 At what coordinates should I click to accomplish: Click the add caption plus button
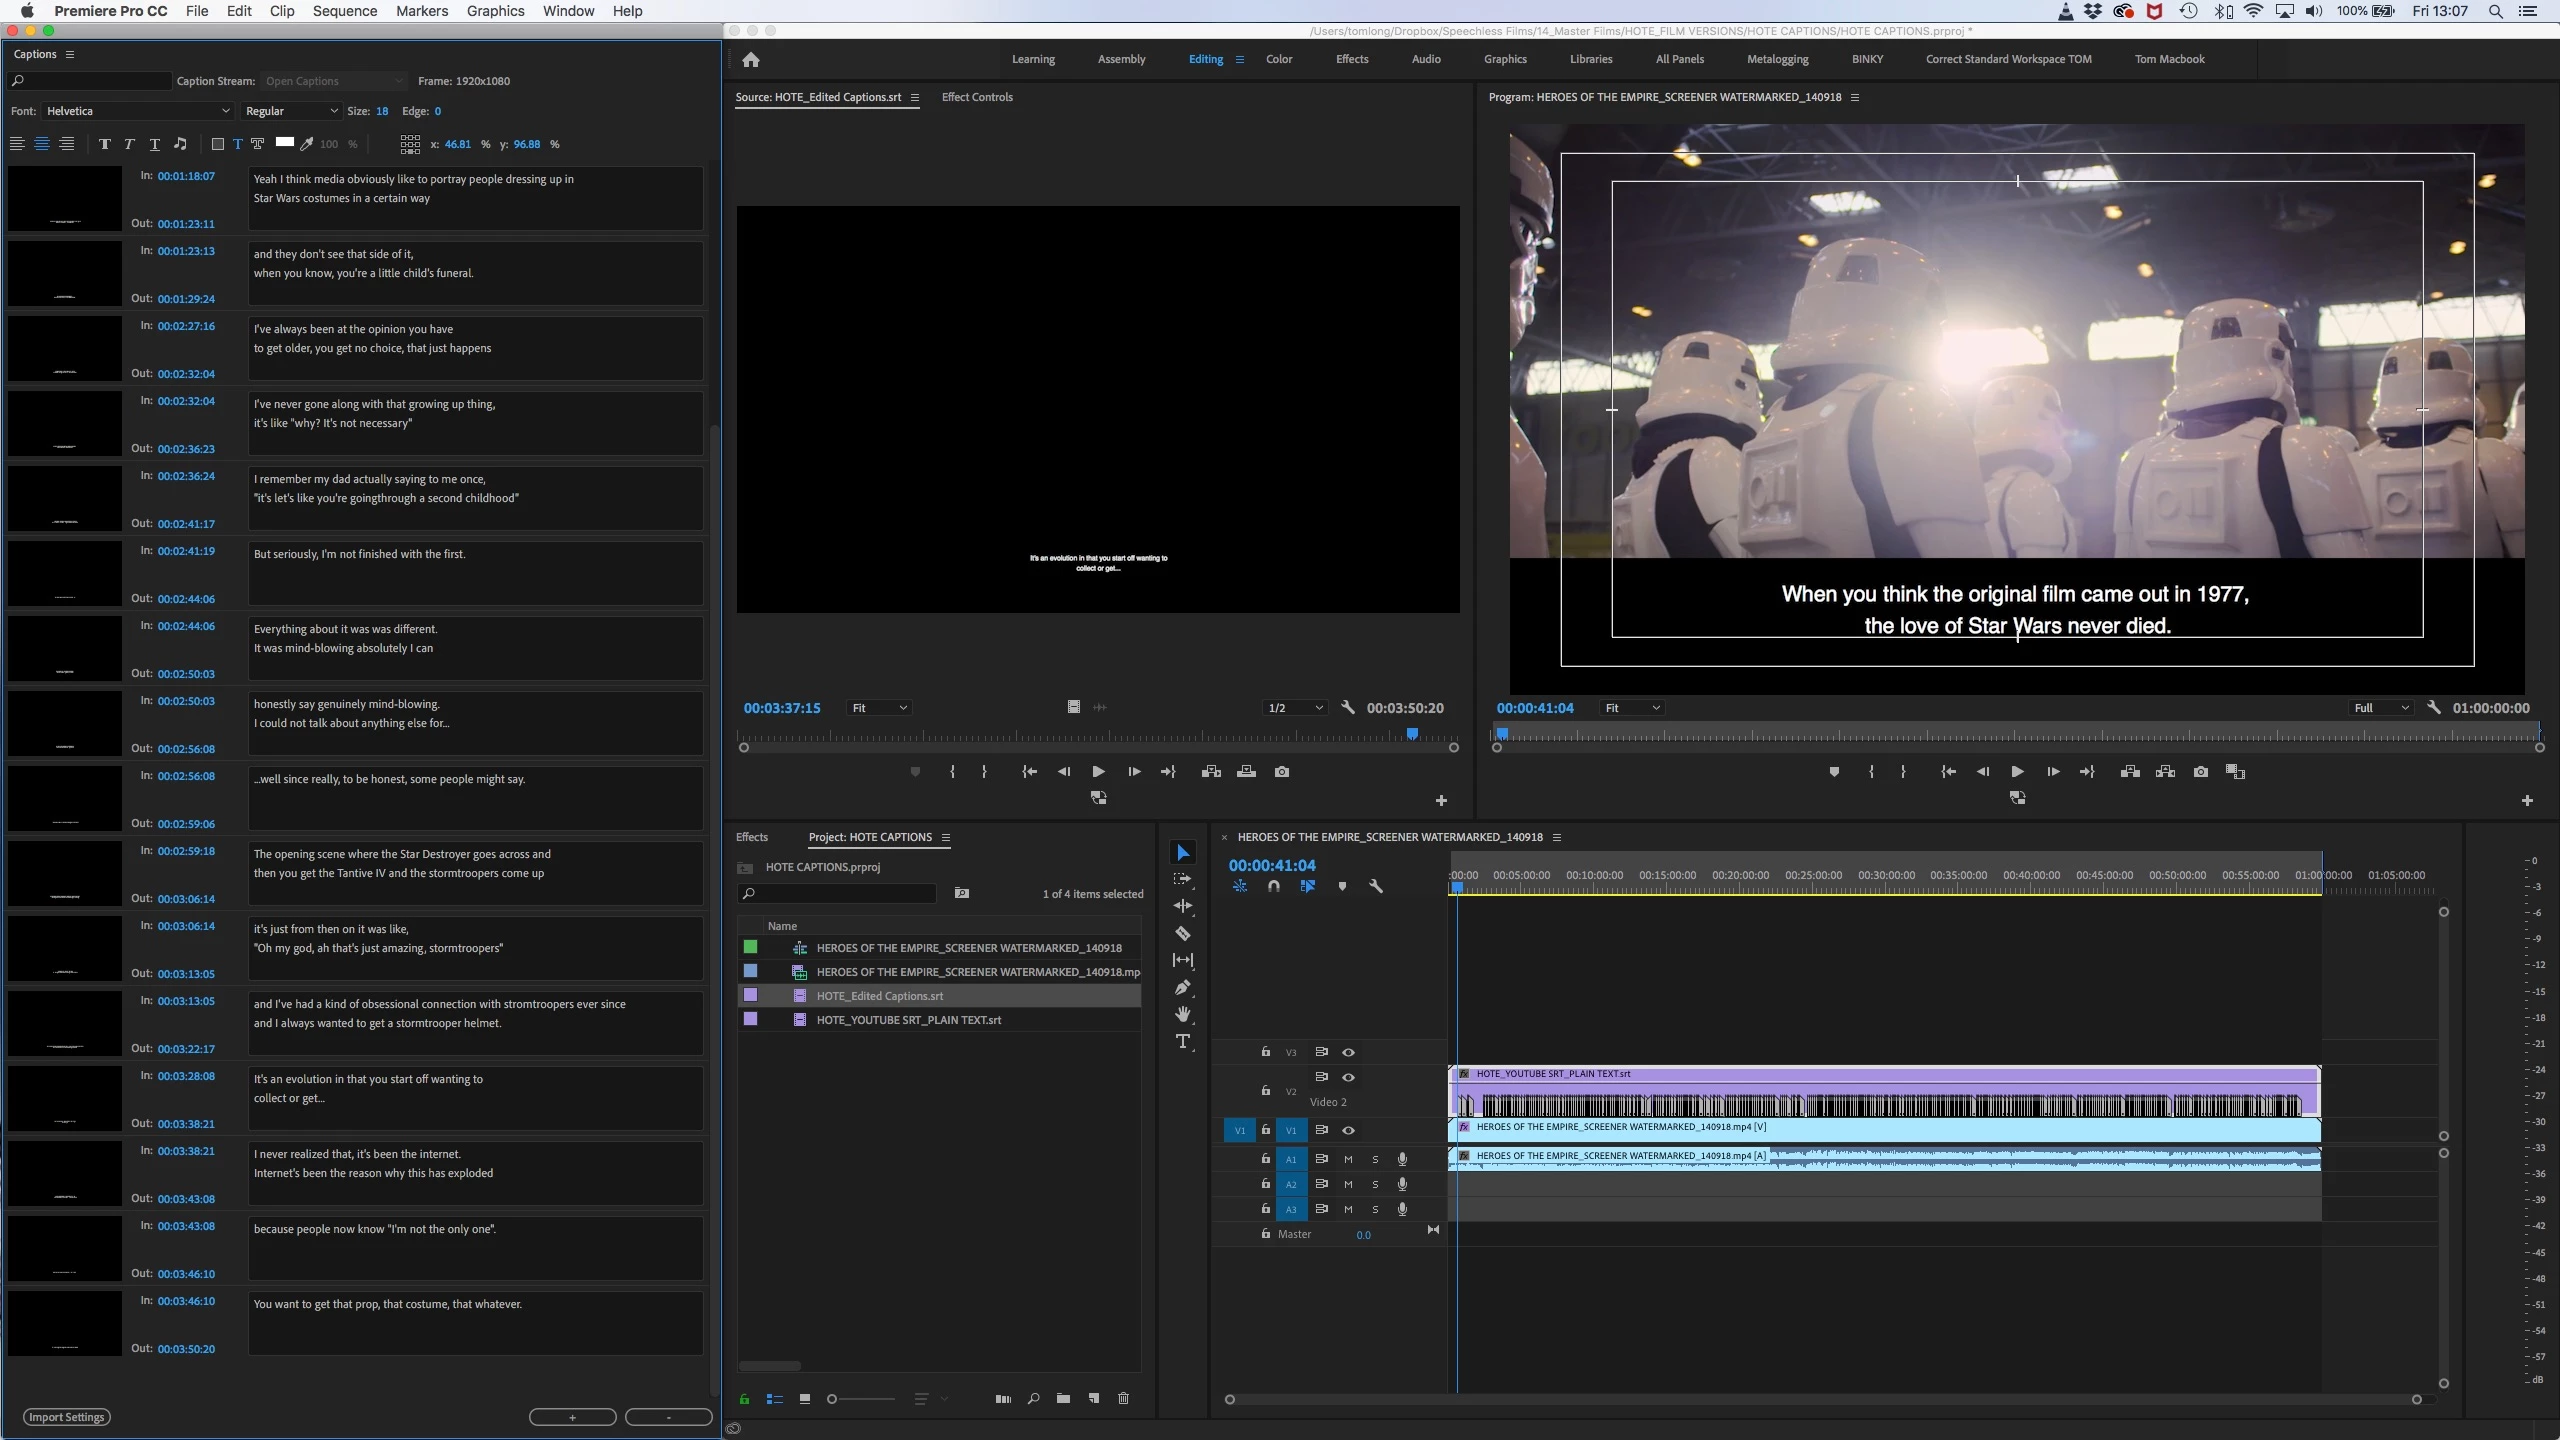(572, 1417)
